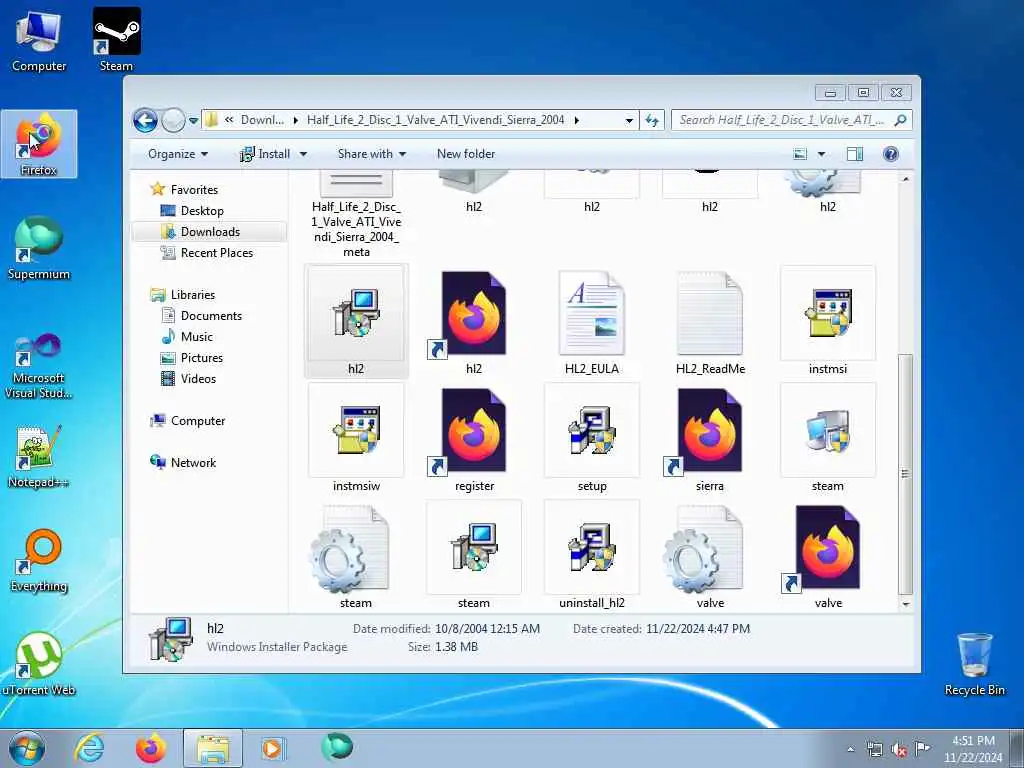Screen dimensions: 1024x768
Task: Select the valve Firefox shortcut file
Action: pyautogui.click(x=827, y=556)
